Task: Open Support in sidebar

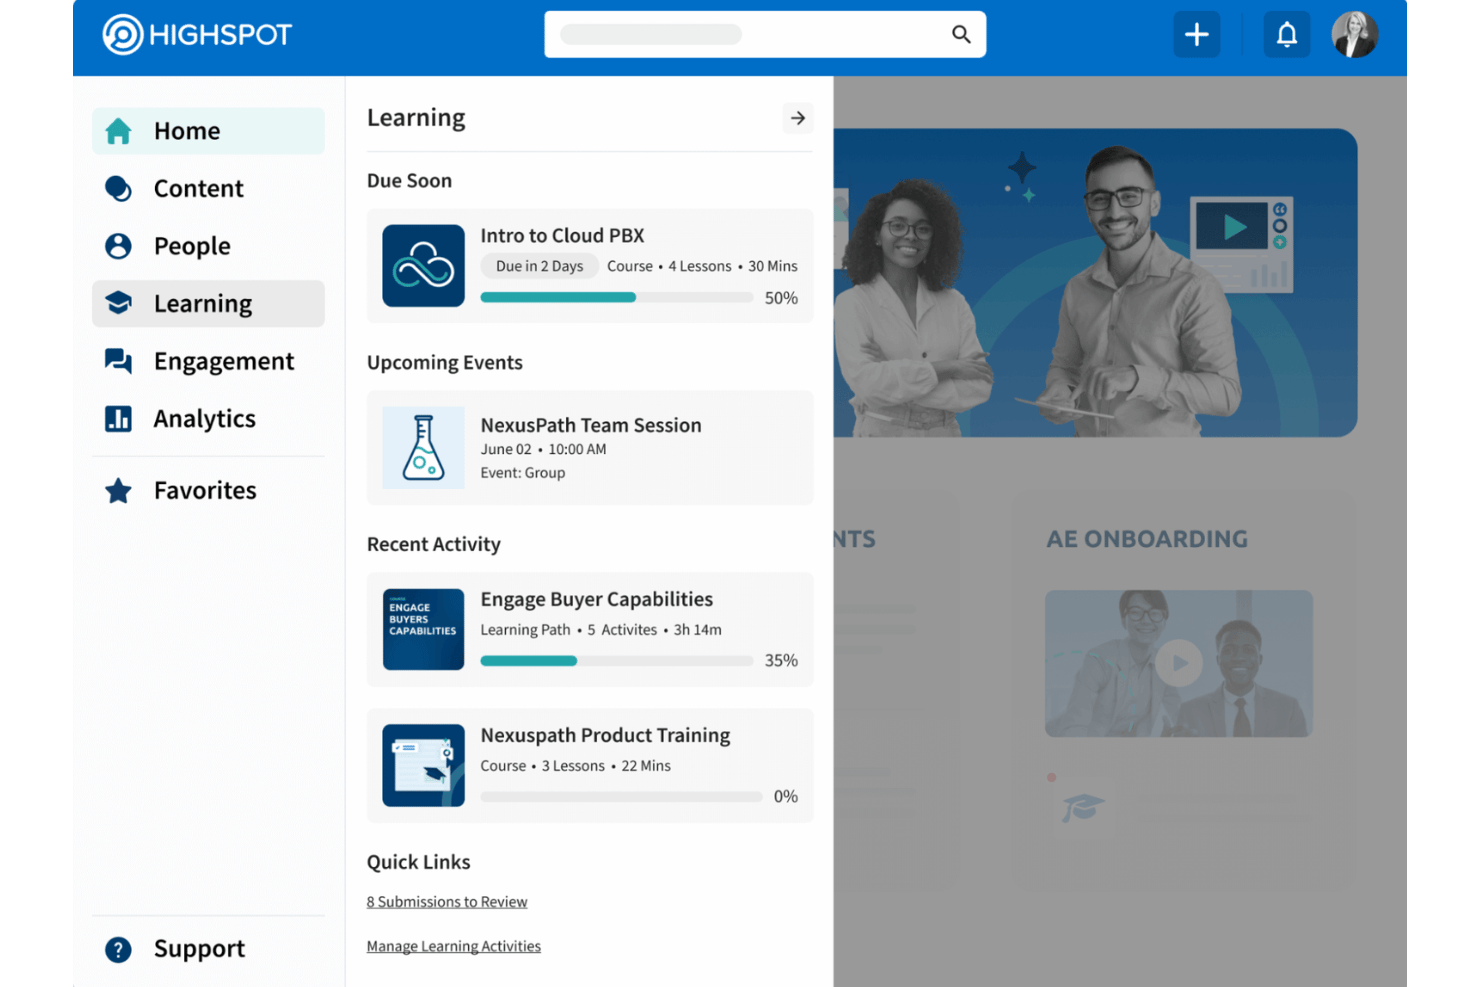Action: click(x=208, y=949)
